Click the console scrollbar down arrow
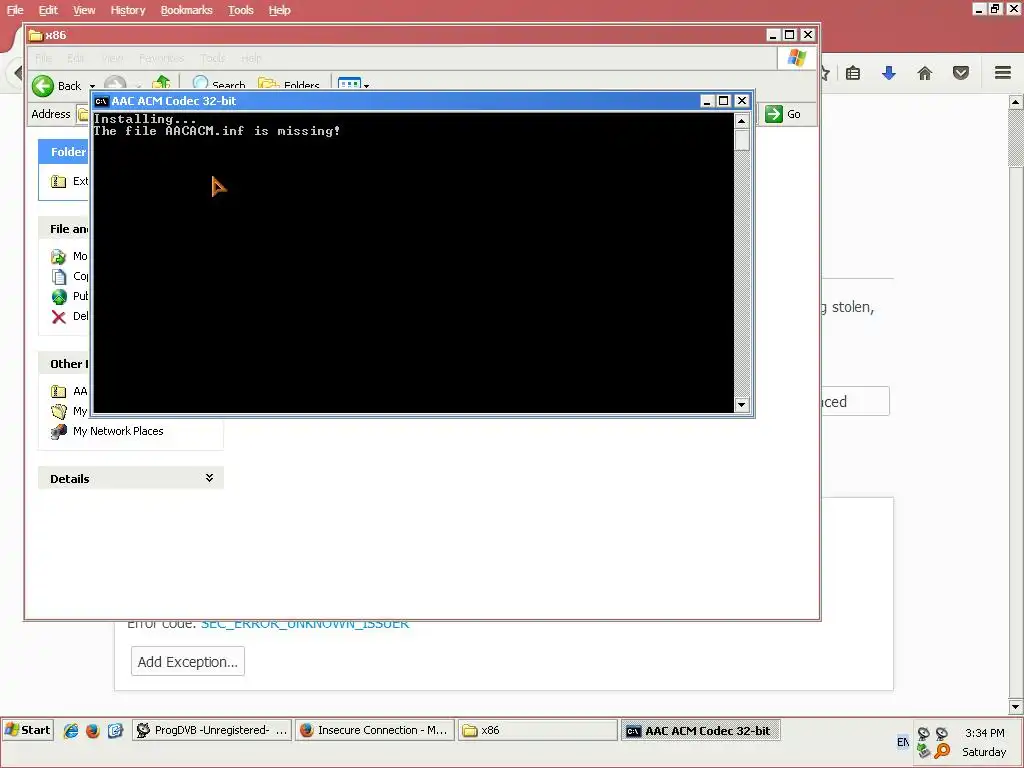Viewport: 1024px width, 768px height. point(741,405)
